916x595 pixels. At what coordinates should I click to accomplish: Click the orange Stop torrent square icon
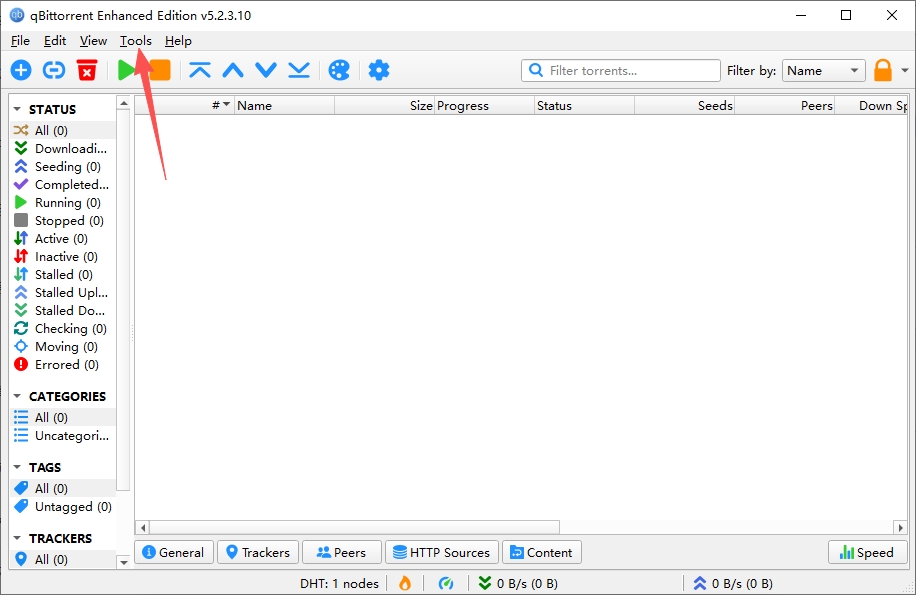(x=159, y=71)
